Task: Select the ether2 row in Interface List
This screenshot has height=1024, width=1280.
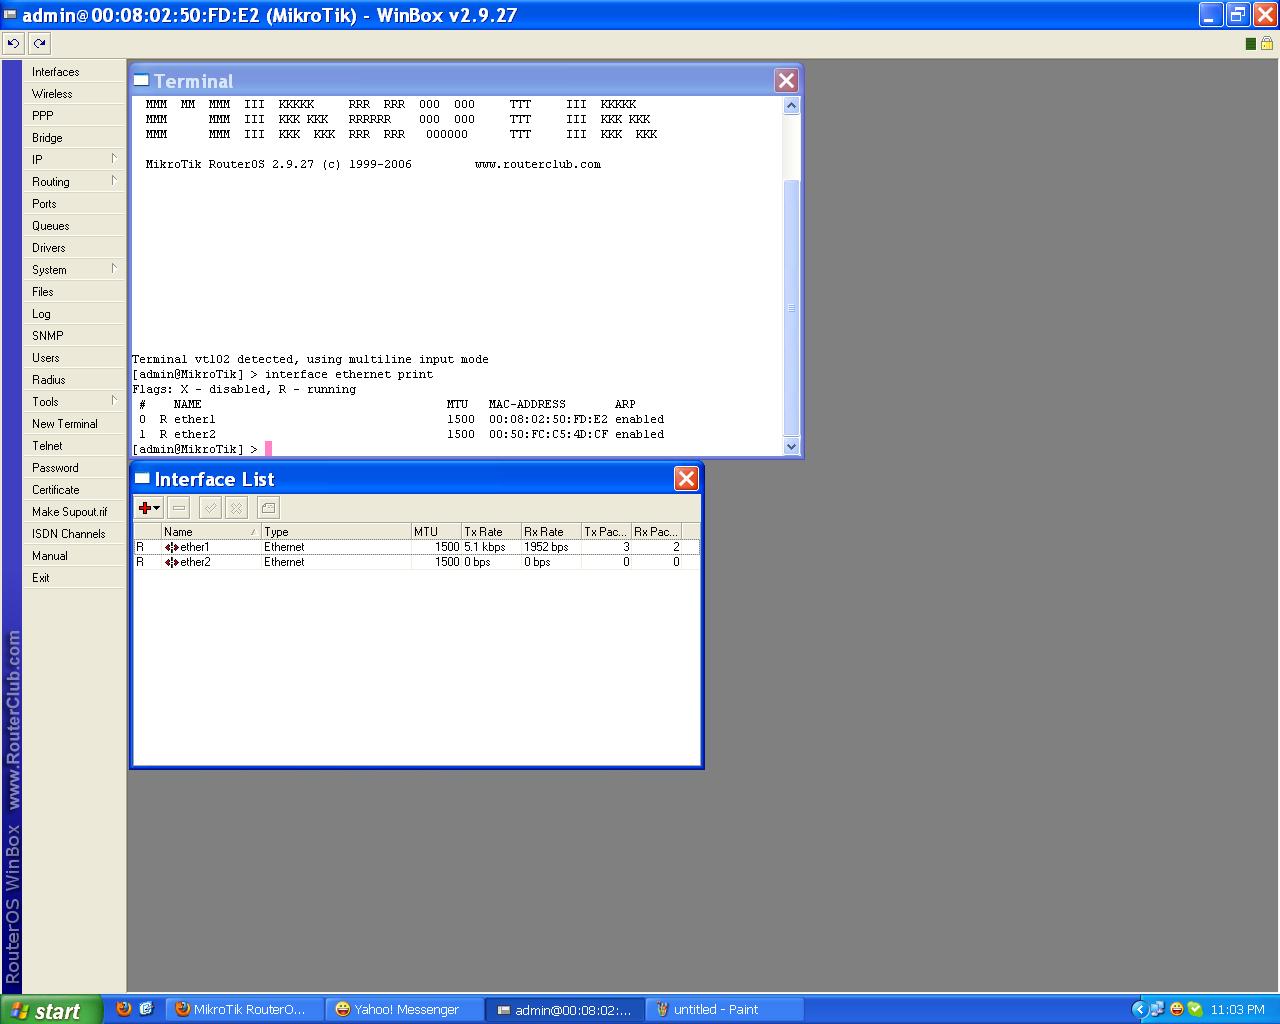Action: point(416,562)
